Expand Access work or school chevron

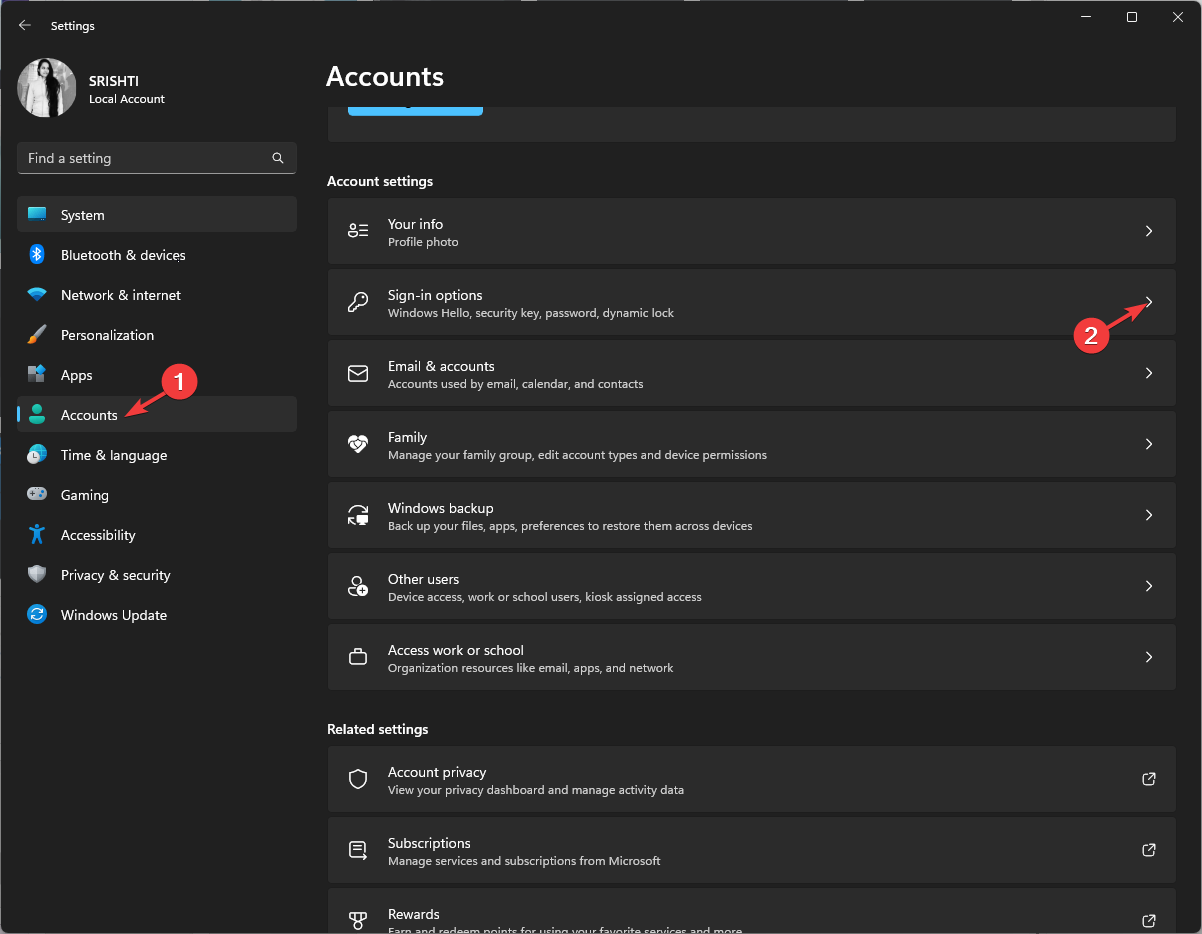point(1149,657)
